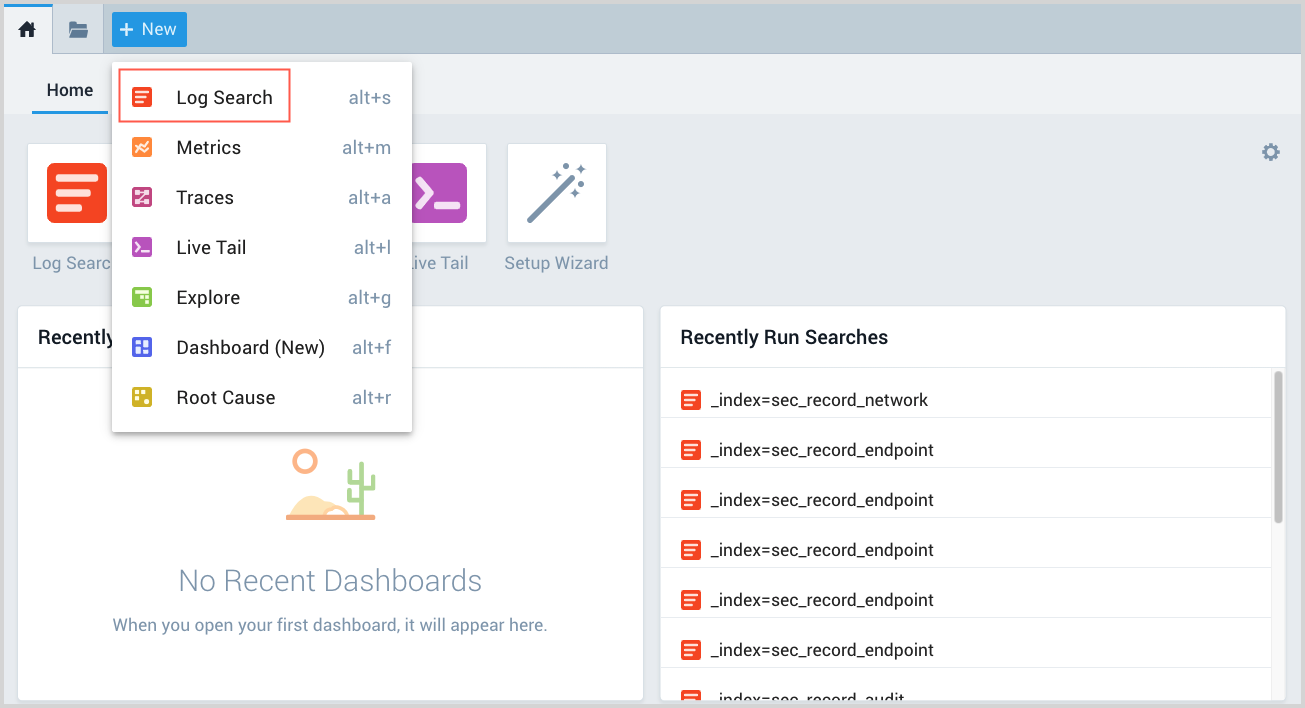Click the Traces icon in the menu
Viewport: 1305px width, 708px height.
click(x=142, y=197)
